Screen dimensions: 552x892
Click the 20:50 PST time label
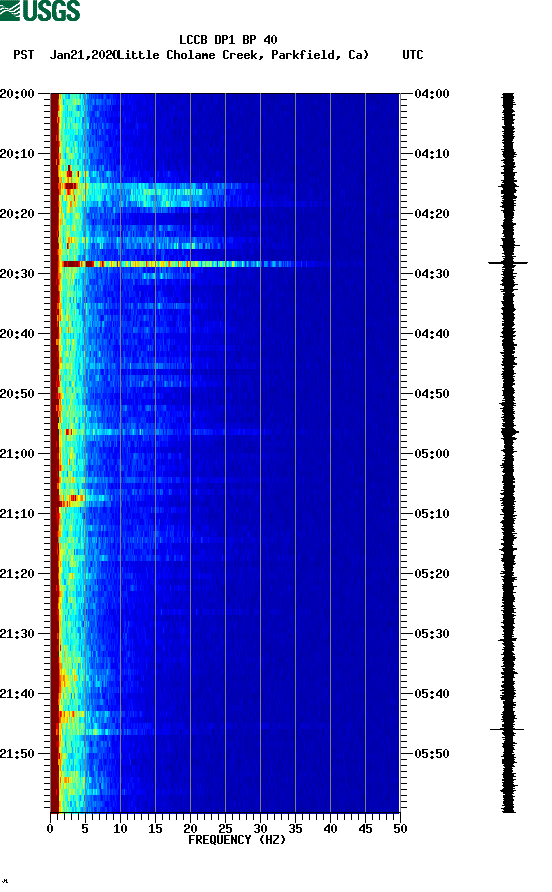click(x=17, y=394)
